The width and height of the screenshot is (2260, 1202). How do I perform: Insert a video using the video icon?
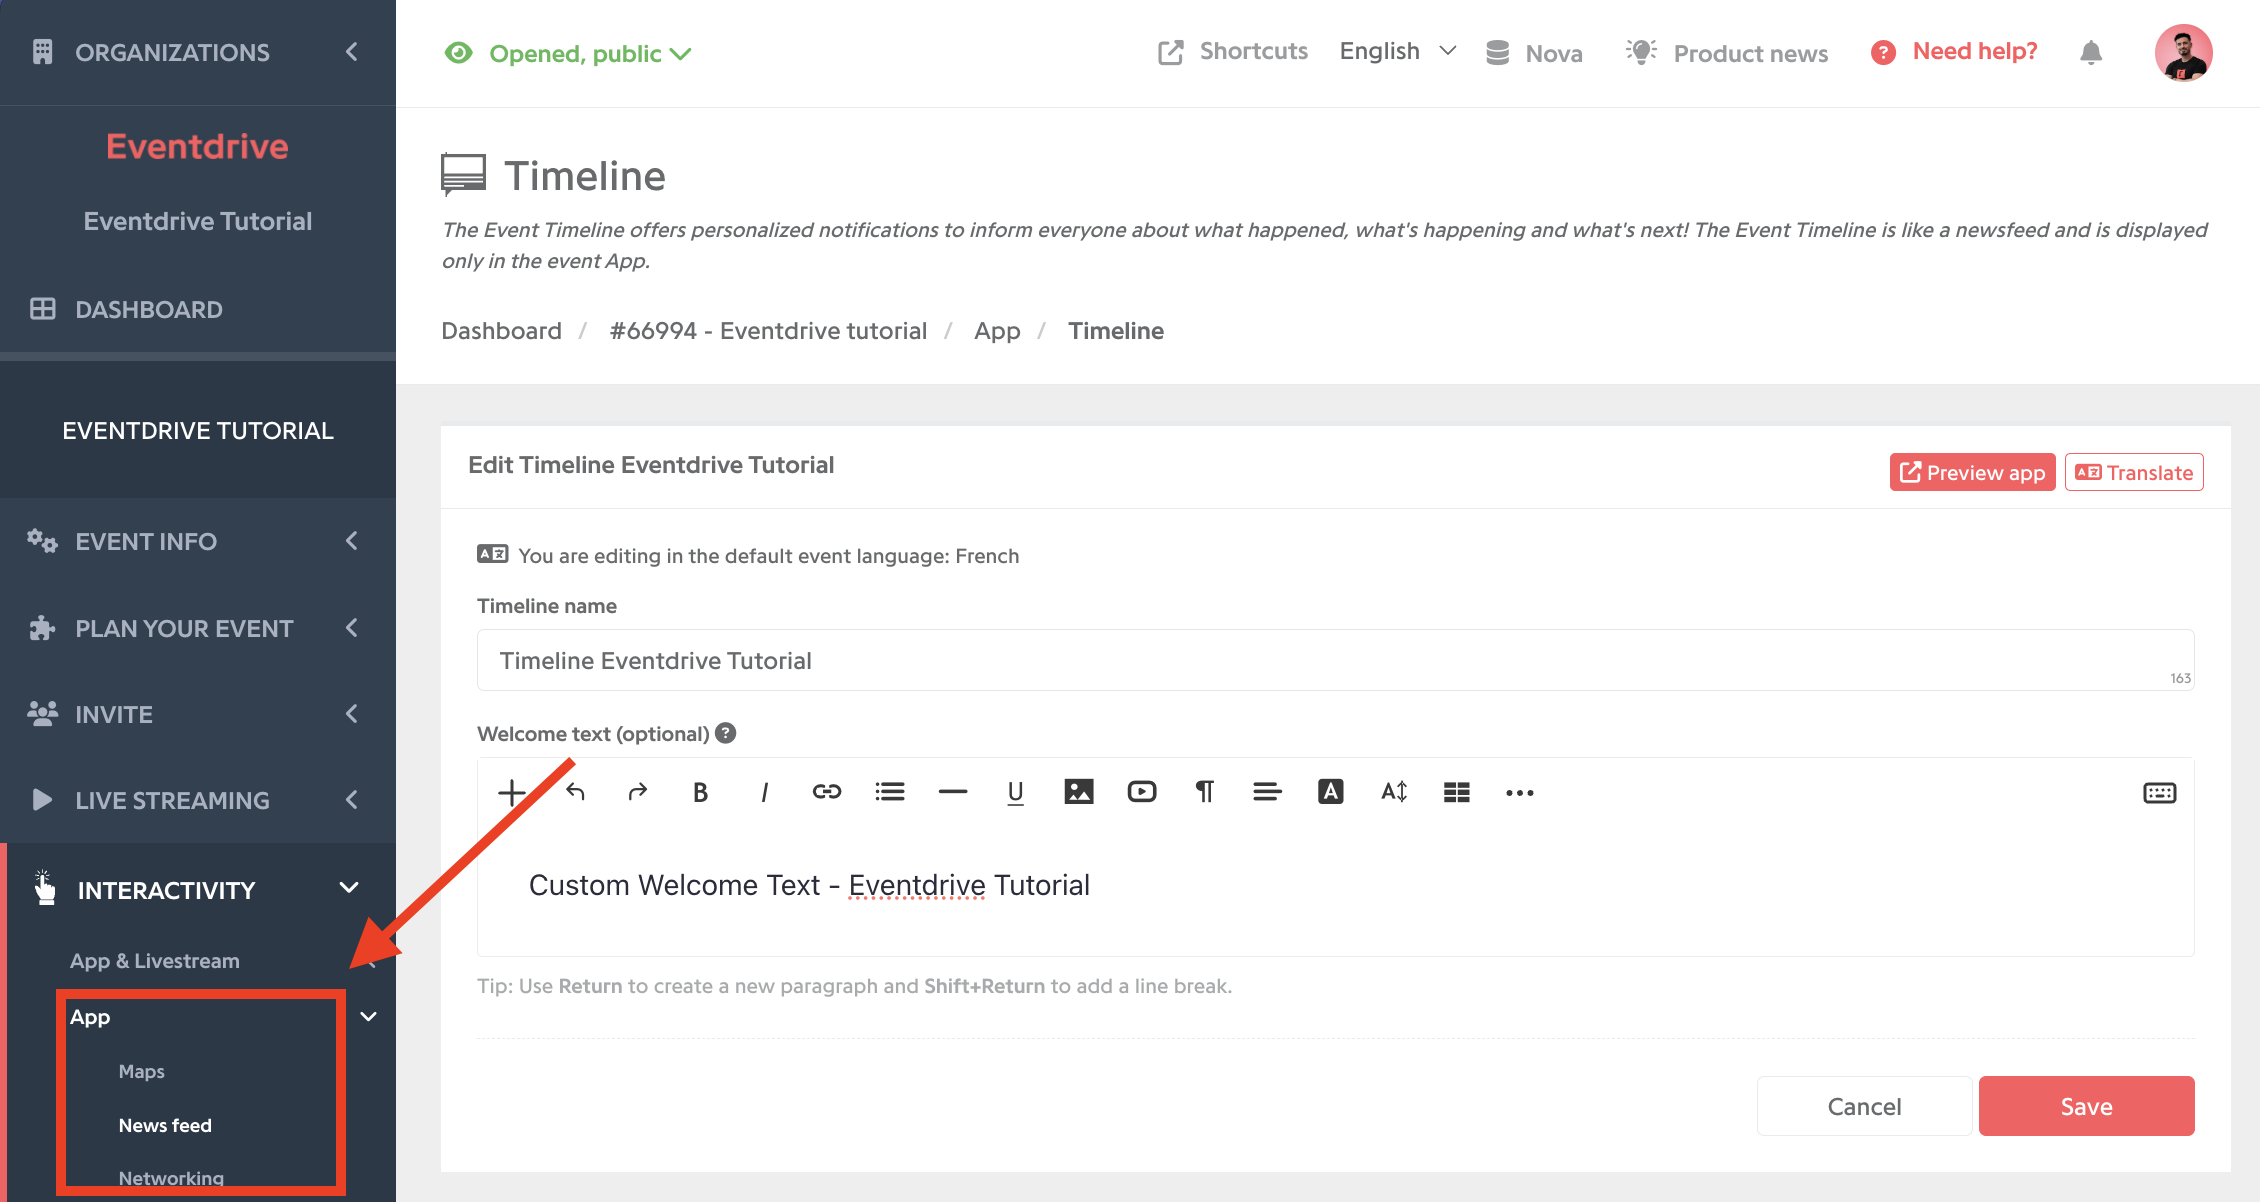tap(1141, 792)
